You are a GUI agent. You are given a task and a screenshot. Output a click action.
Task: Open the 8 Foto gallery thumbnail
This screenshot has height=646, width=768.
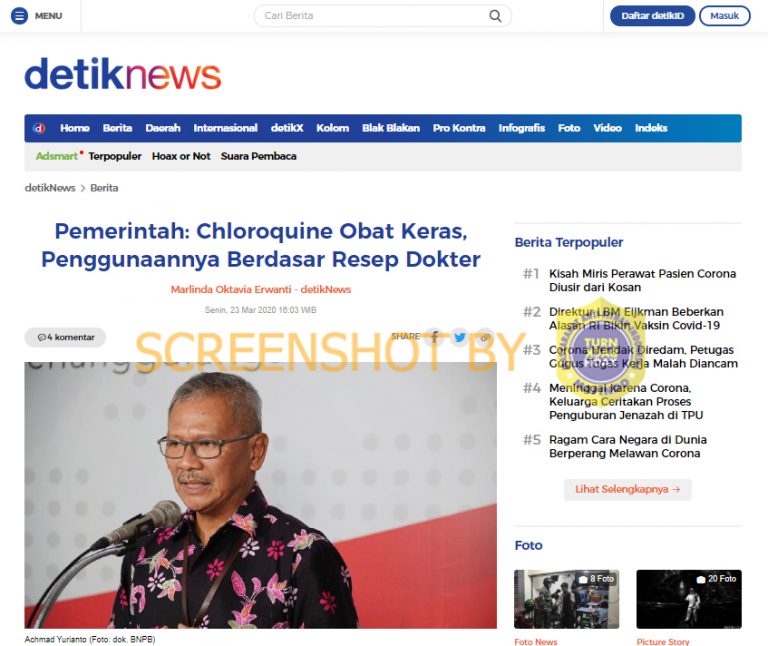coord(566,599)
